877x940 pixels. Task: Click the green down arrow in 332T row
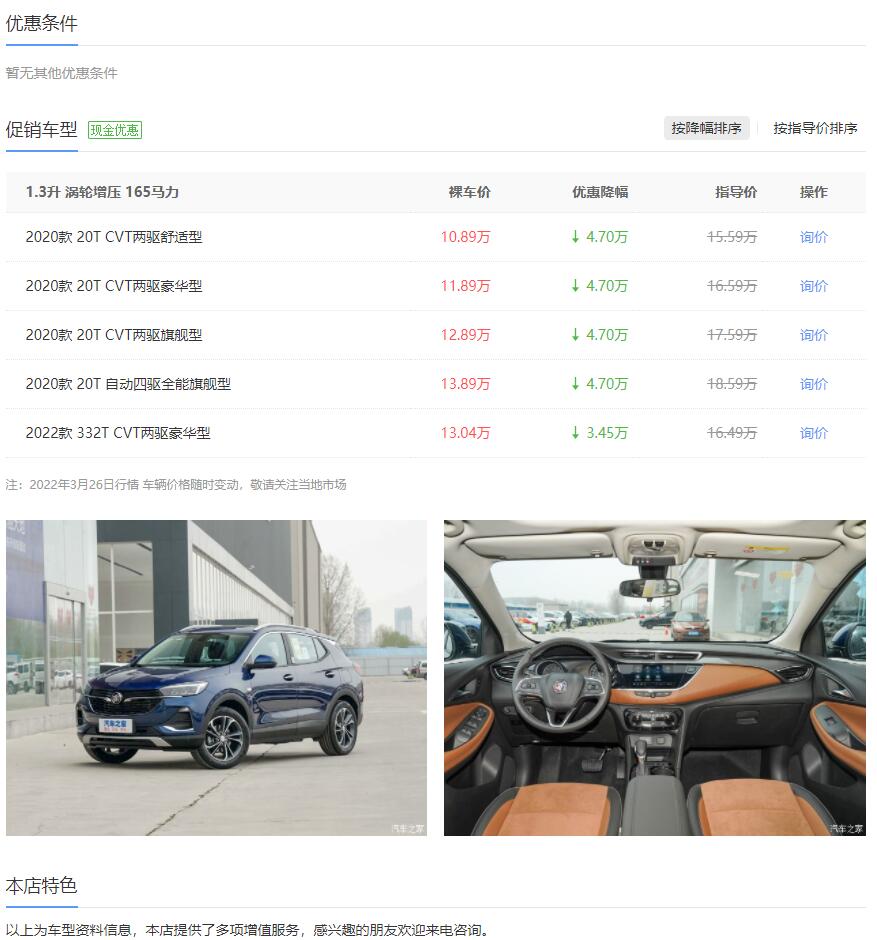click(x=575, y=433)
